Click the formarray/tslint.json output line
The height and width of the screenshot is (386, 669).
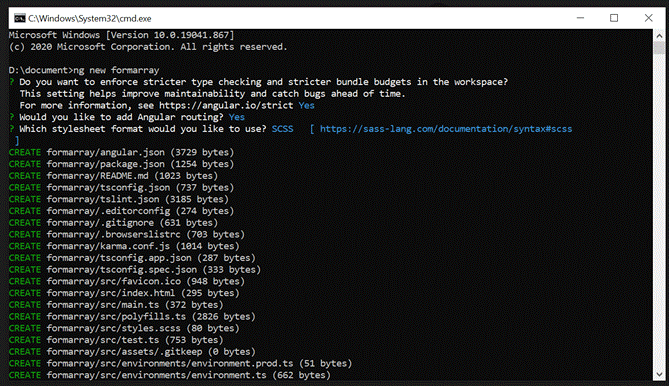pos(119,199)
